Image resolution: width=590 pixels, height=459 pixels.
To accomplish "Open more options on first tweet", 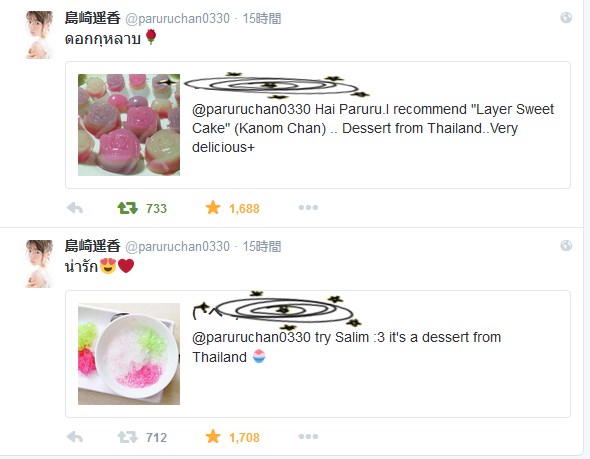I will click(x=308, y=207).
